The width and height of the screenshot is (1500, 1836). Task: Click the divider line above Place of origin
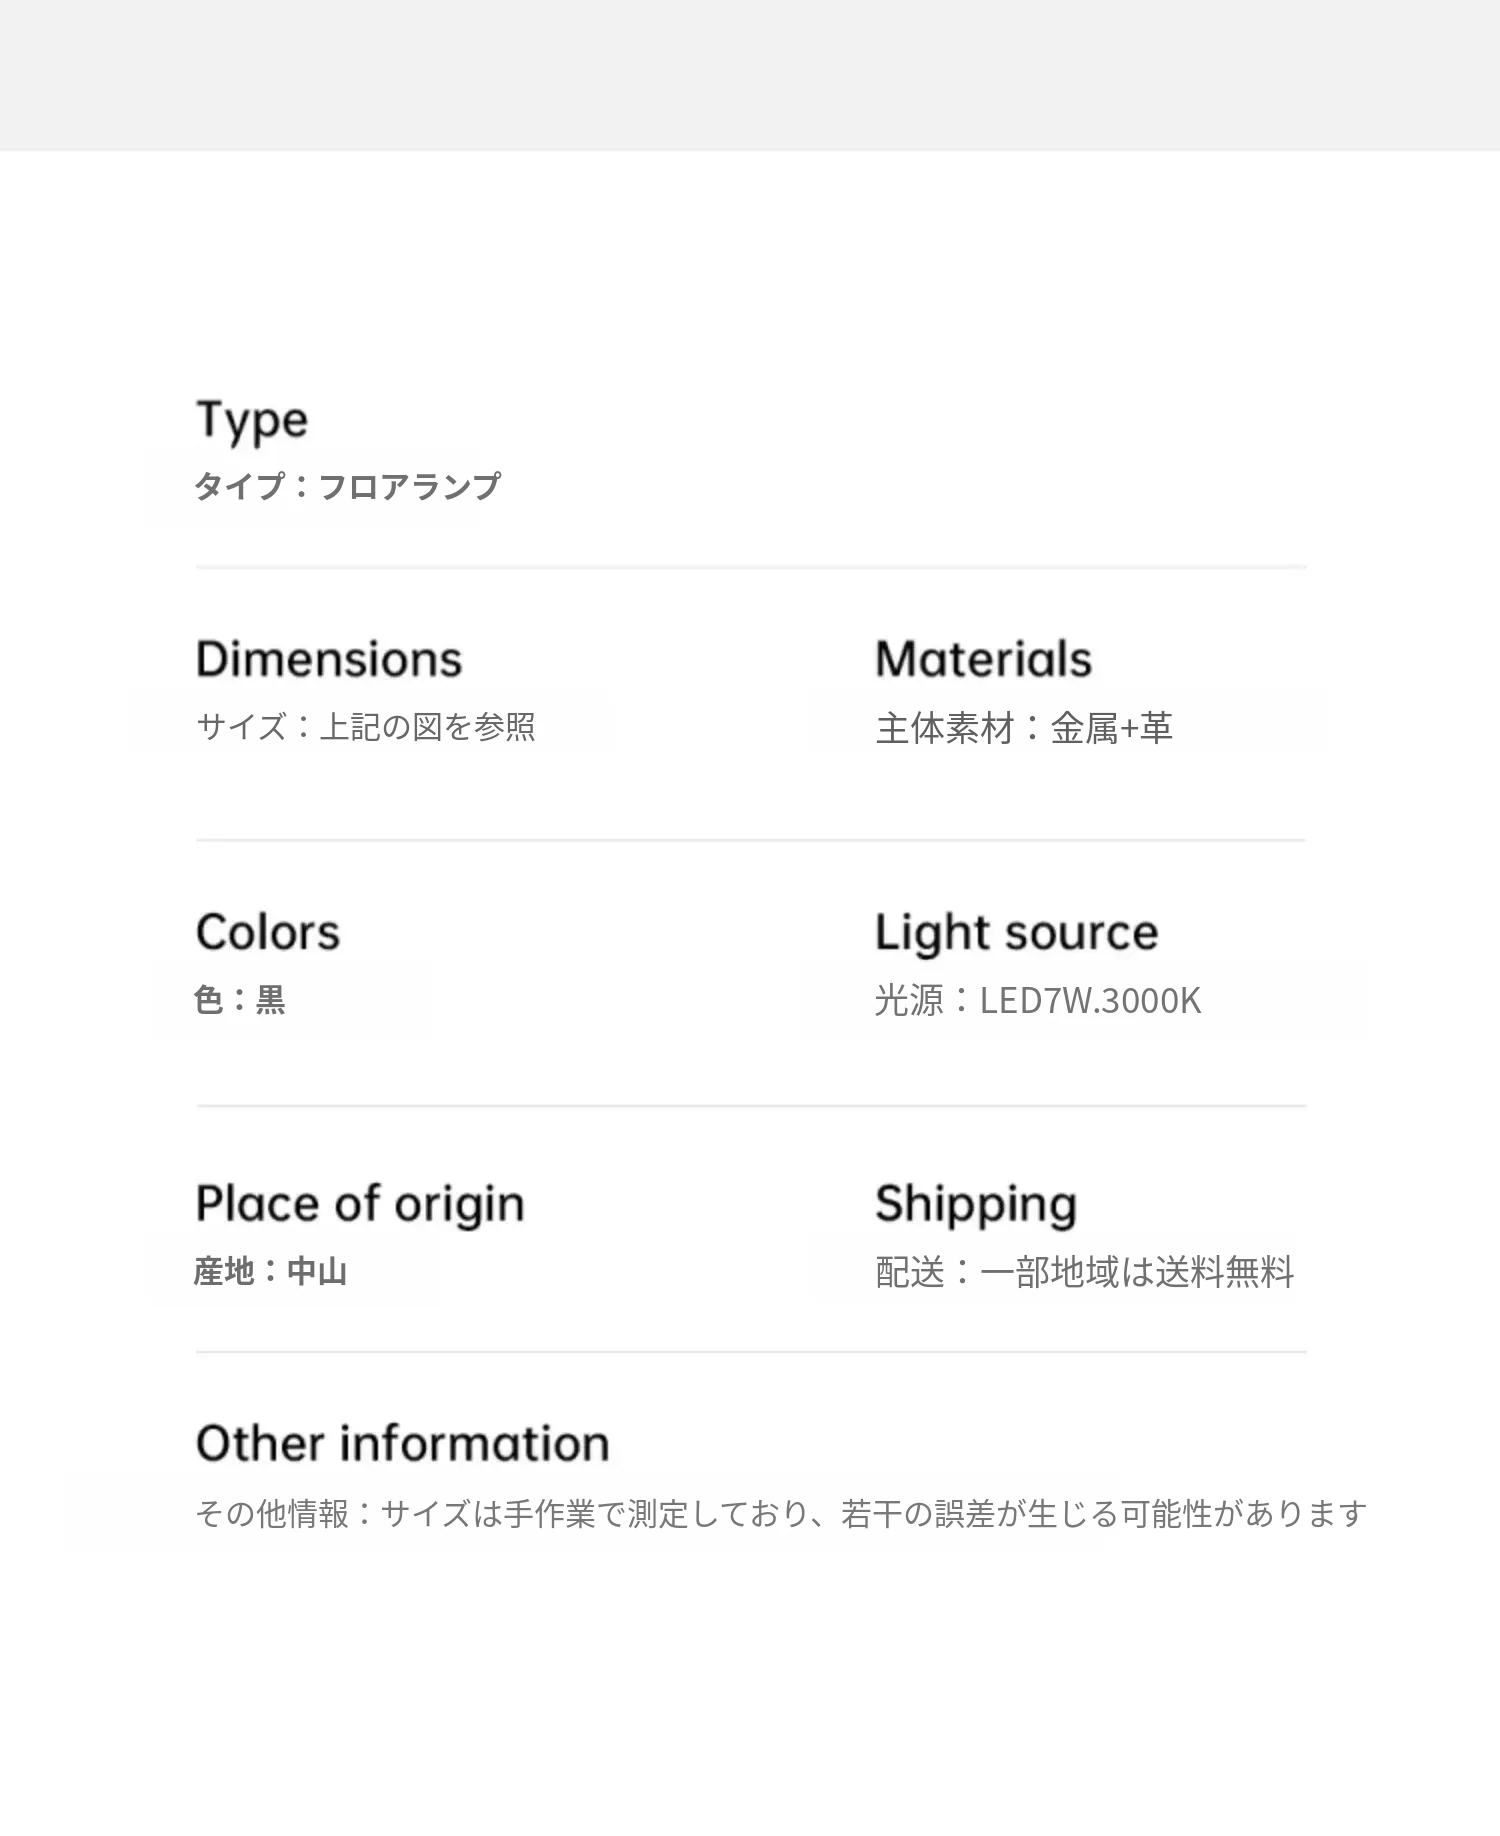click(750, 1106)
